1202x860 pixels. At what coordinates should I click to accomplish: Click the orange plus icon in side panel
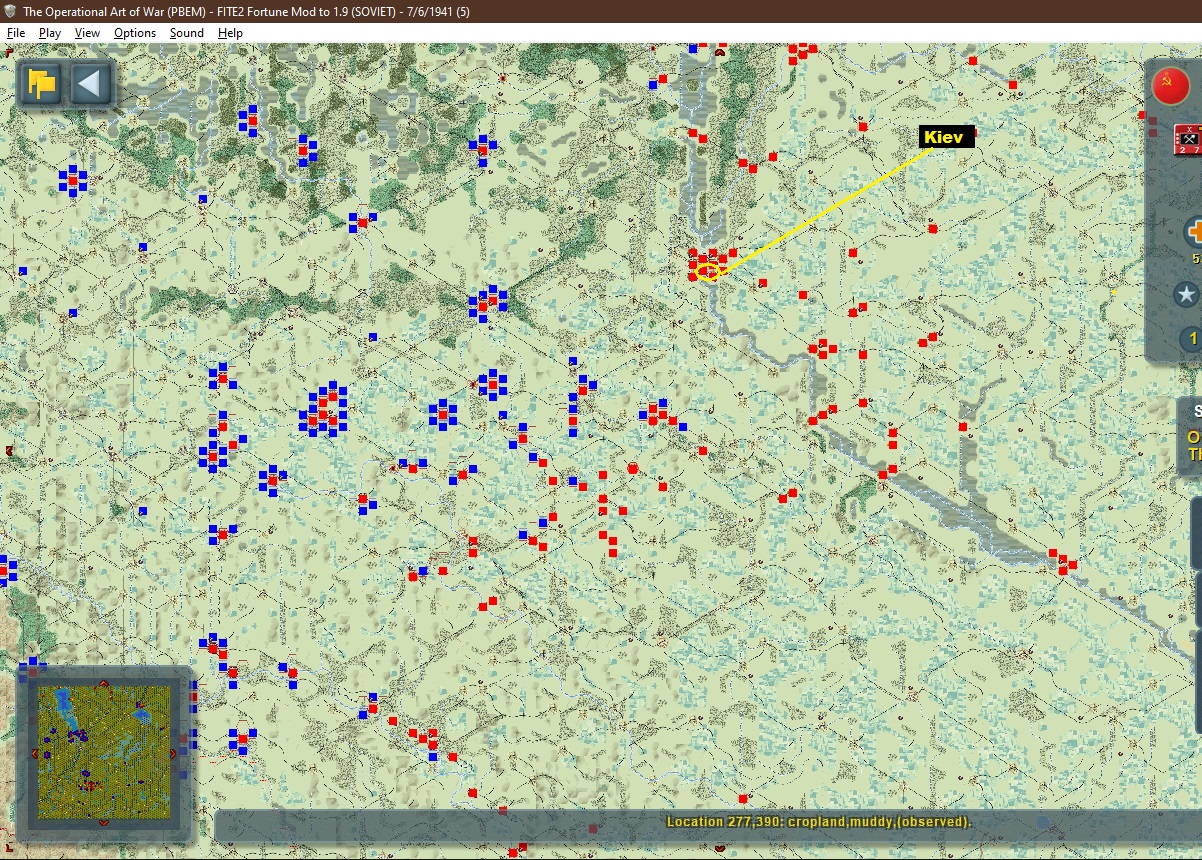point(1193,233)
